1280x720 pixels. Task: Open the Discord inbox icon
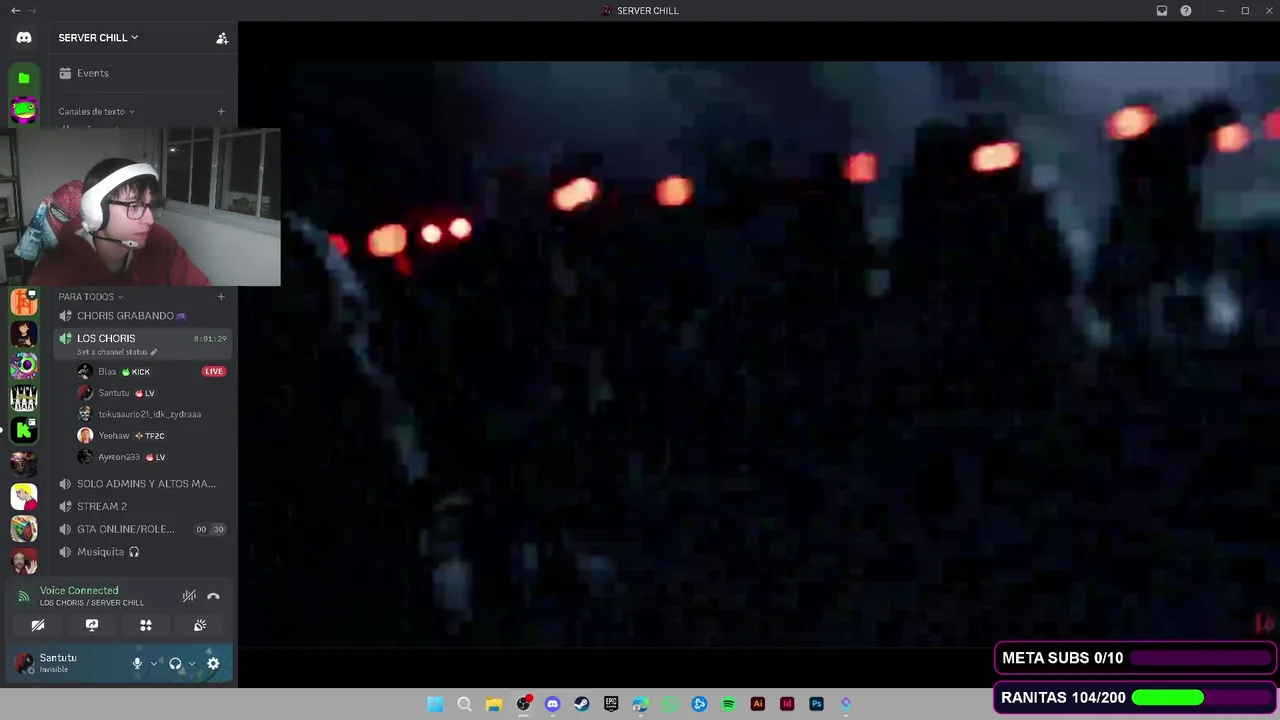[1162, 10]
